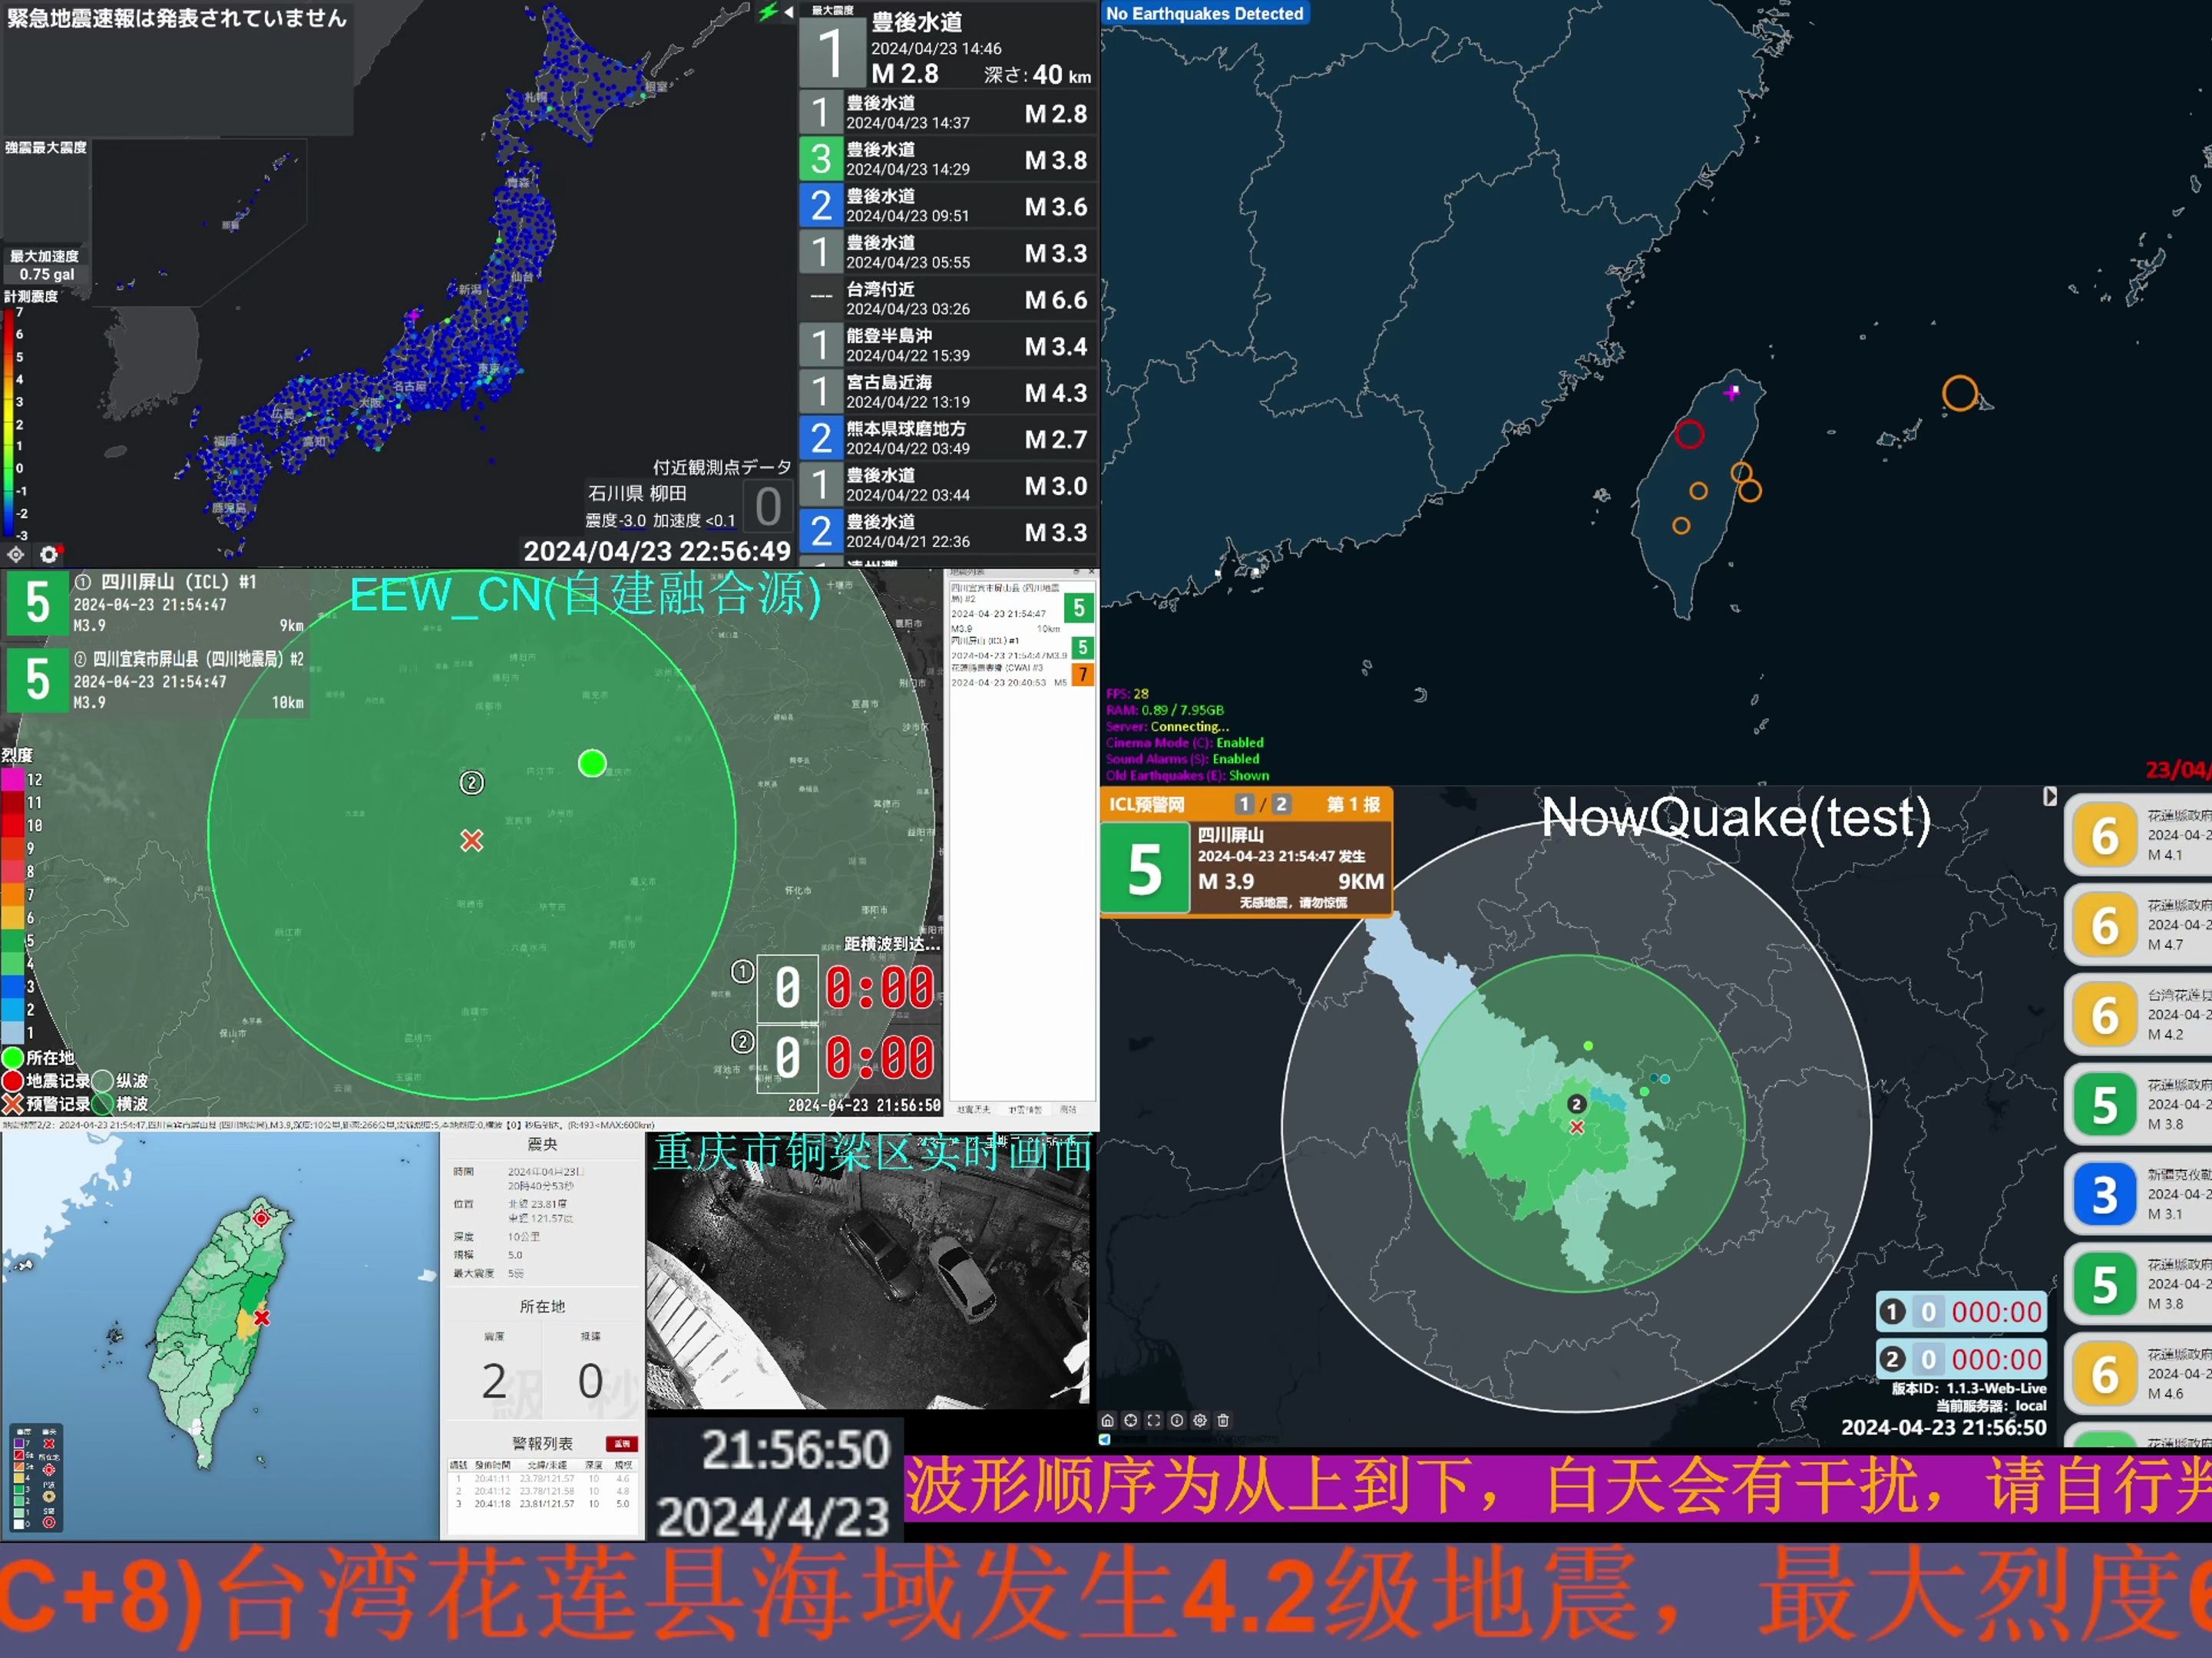Click red X epicenter on Taiwan intensity map
Viewport: 2212px width, 1658px height.
click(262, 1318)
